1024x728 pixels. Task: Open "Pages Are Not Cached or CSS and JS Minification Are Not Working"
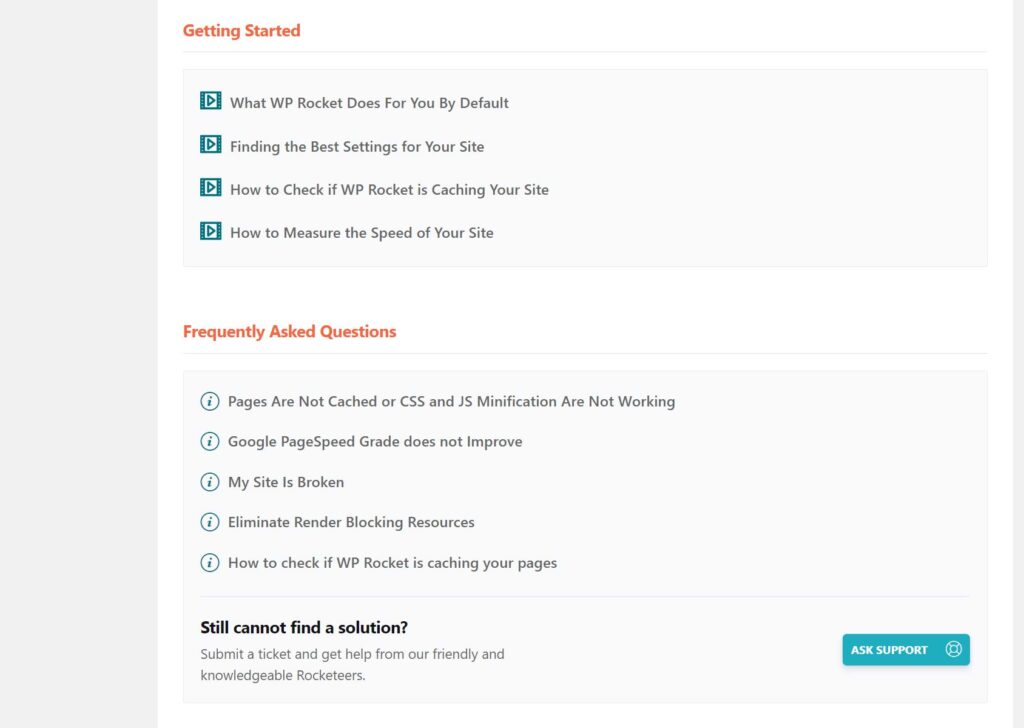click(452, 401)
